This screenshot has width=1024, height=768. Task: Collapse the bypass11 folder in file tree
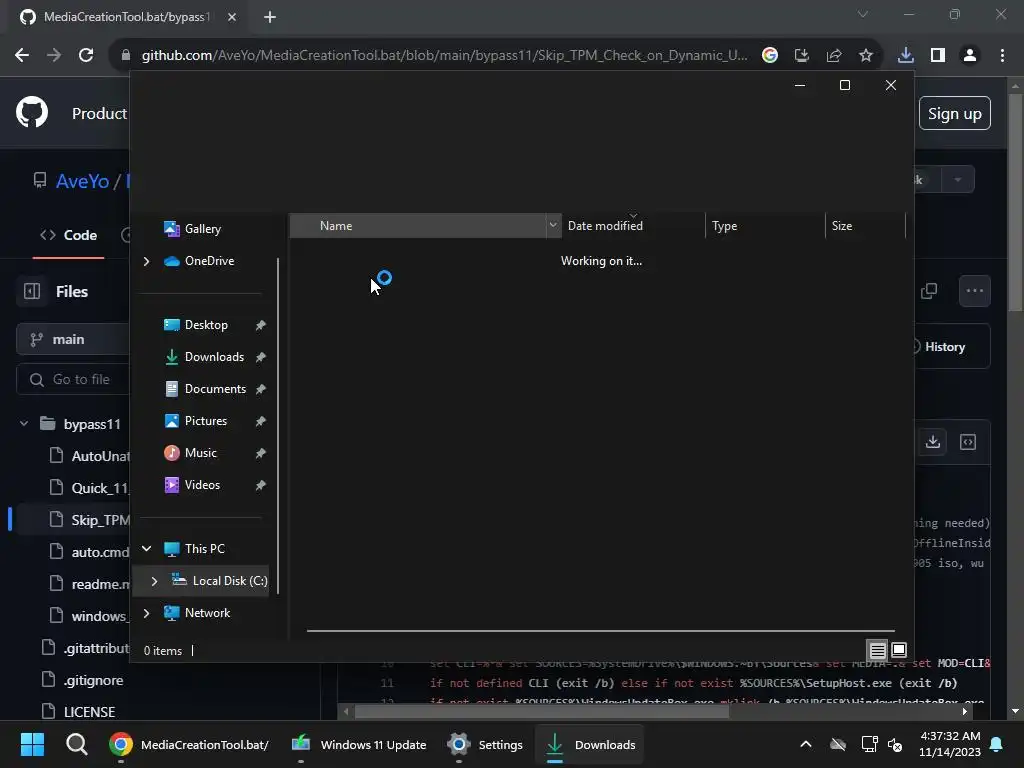[24, 424]
